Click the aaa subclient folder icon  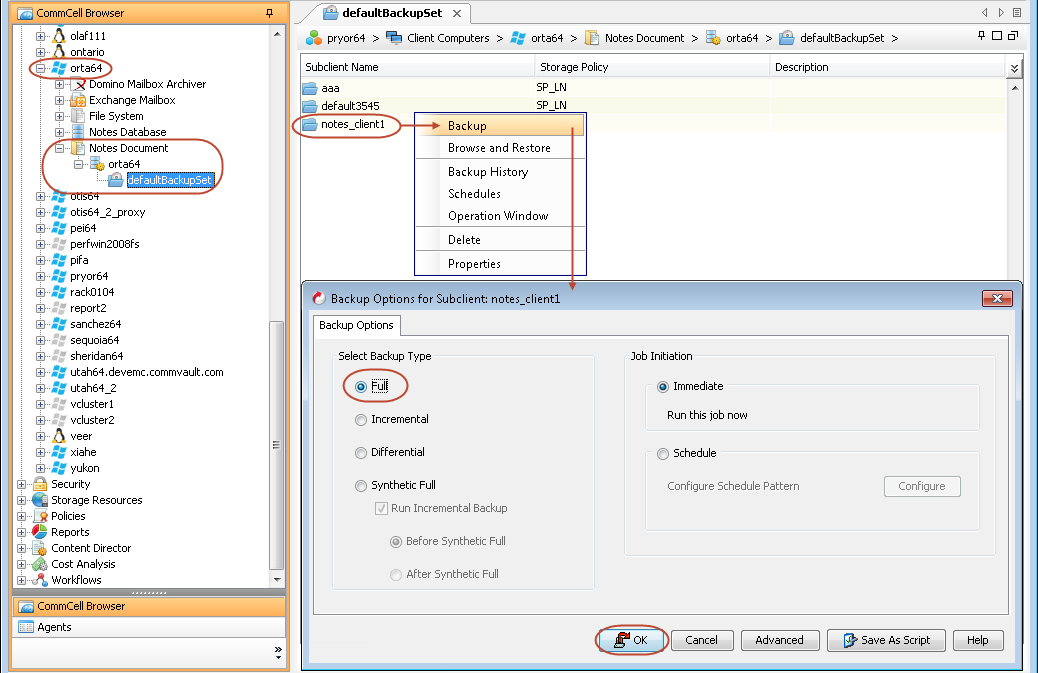pyautogui.click(x=310, y=89)
